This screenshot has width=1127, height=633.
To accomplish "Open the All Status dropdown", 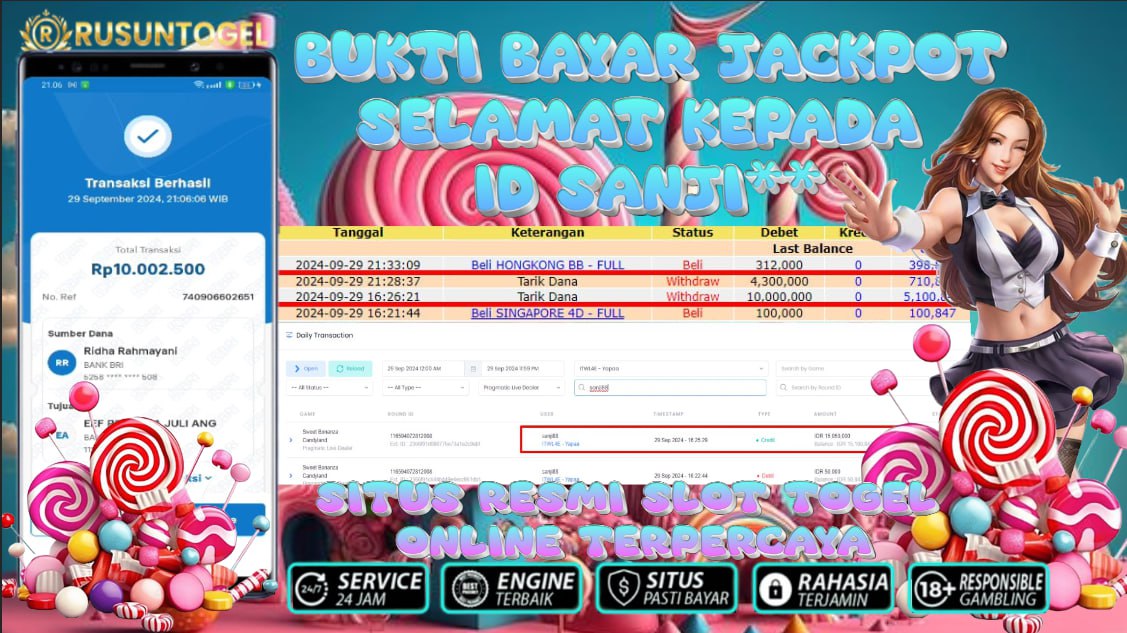I will tap(330, 387).
